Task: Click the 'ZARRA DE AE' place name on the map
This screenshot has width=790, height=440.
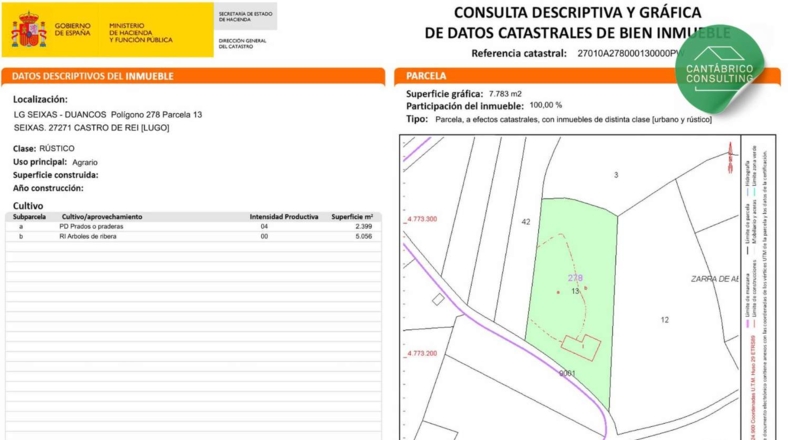Action: point(715,279)
